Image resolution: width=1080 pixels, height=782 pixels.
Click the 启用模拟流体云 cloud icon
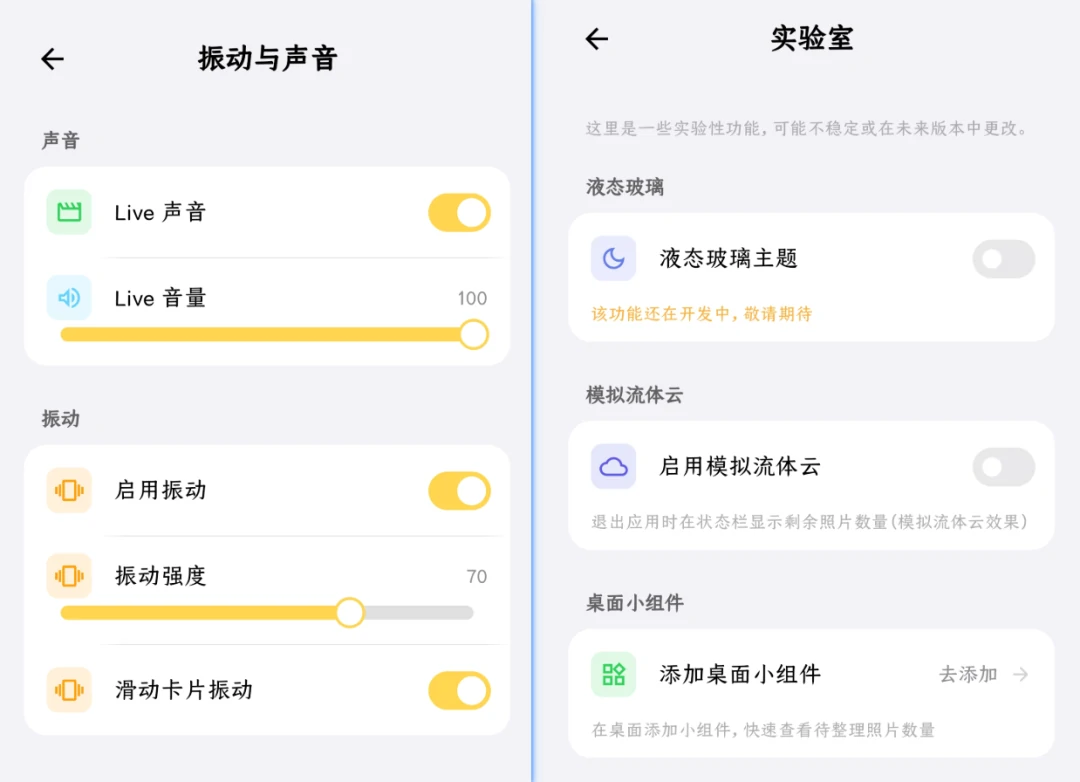[613, 467]
